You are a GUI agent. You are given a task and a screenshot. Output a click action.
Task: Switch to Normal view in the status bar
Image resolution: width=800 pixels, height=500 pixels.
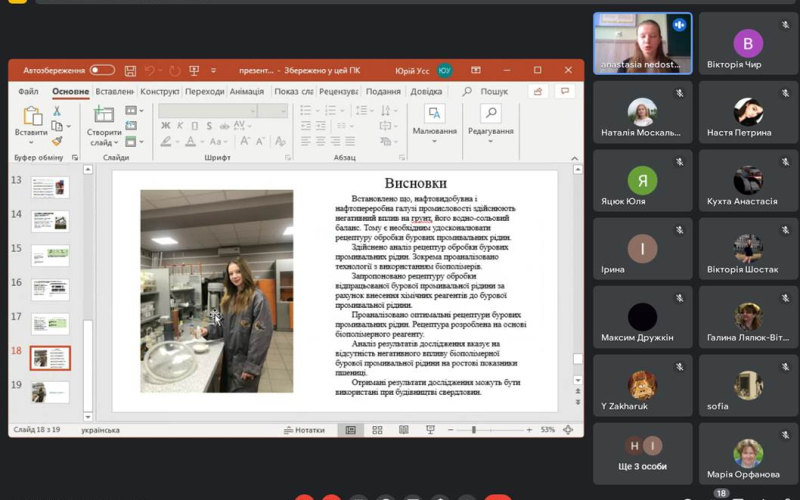point(351,430)
